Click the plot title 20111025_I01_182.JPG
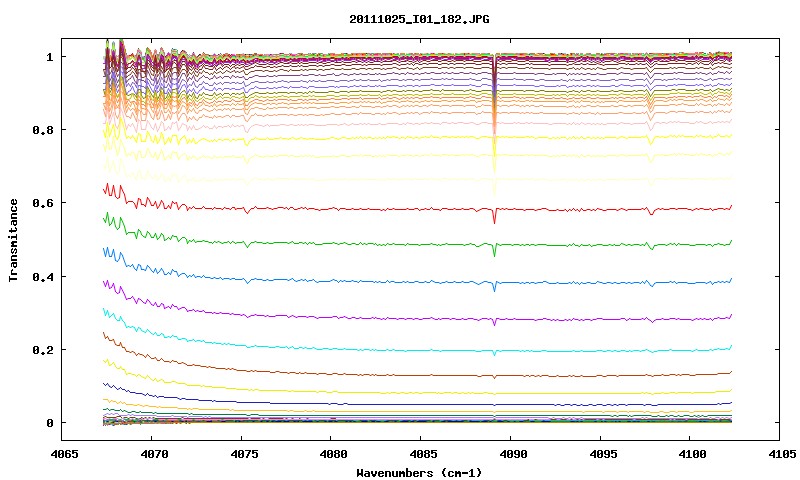The image size is (800, 480). click(x=419, y=19)
